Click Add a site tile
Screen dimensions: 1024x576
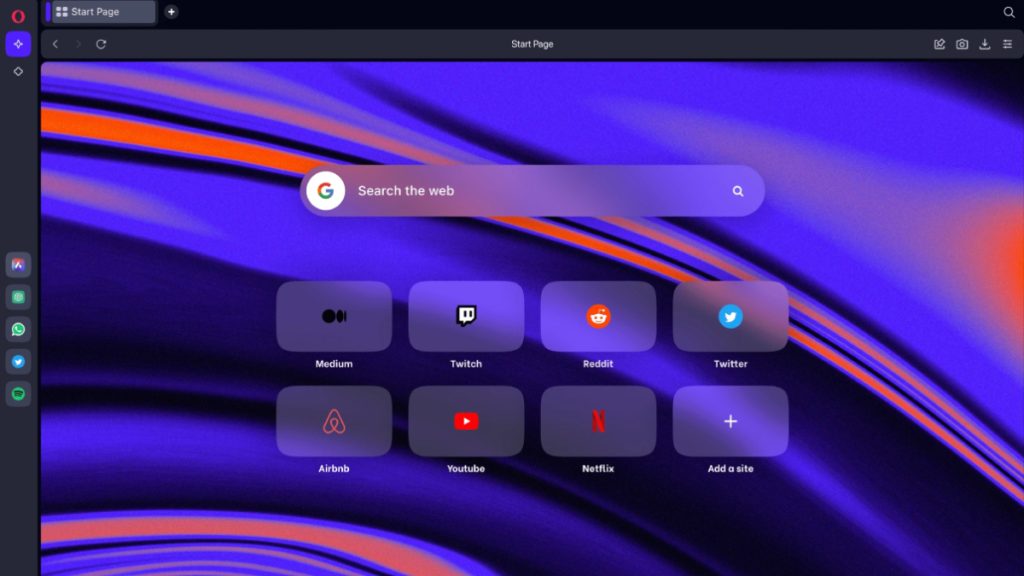click(731, 421)
